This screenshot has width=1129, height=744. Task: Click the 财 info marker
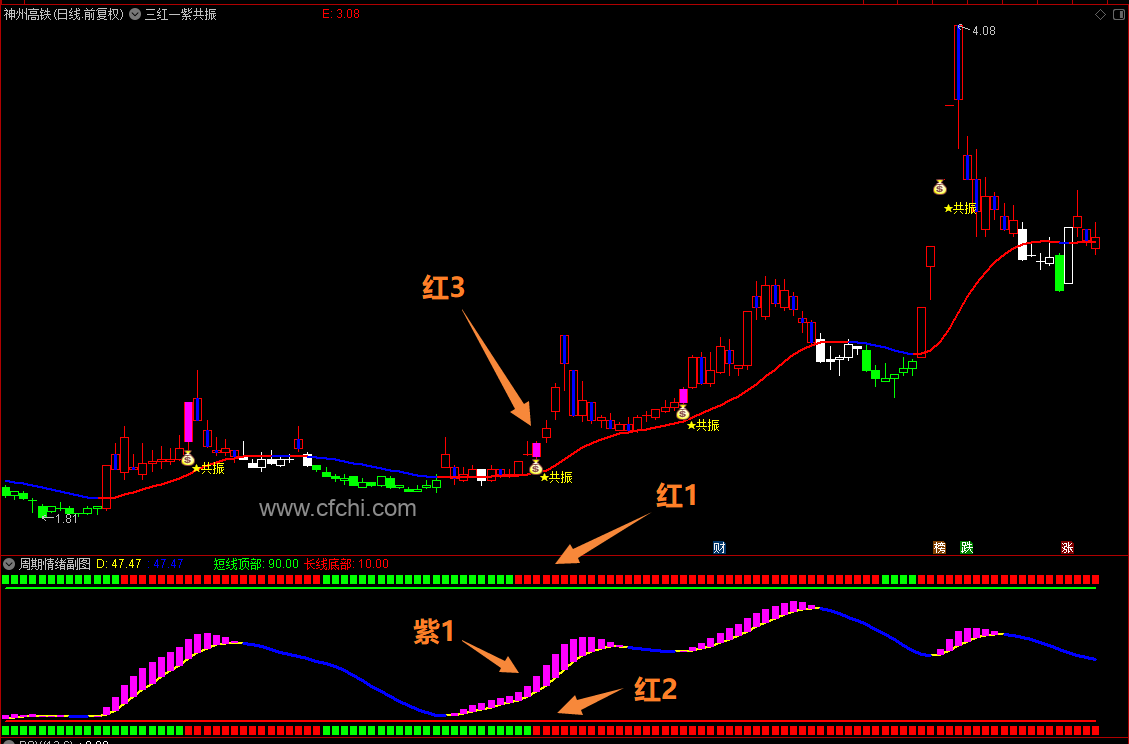(x=719, y=547)
